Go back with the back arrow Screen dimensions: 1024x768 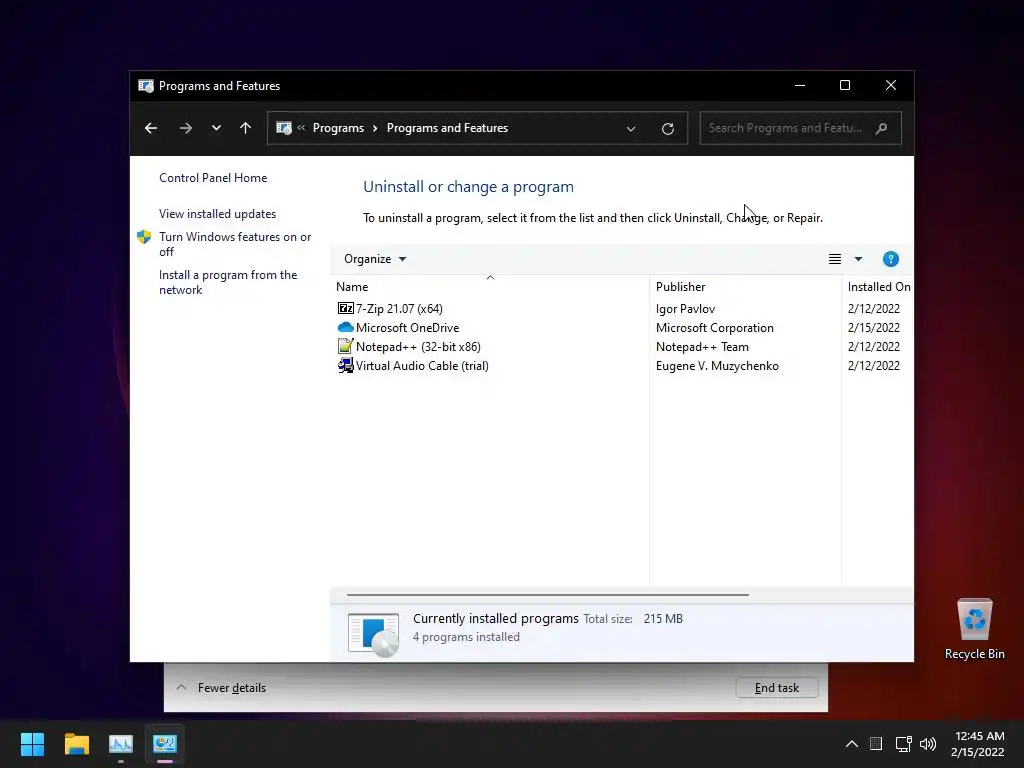pos(151,128)
